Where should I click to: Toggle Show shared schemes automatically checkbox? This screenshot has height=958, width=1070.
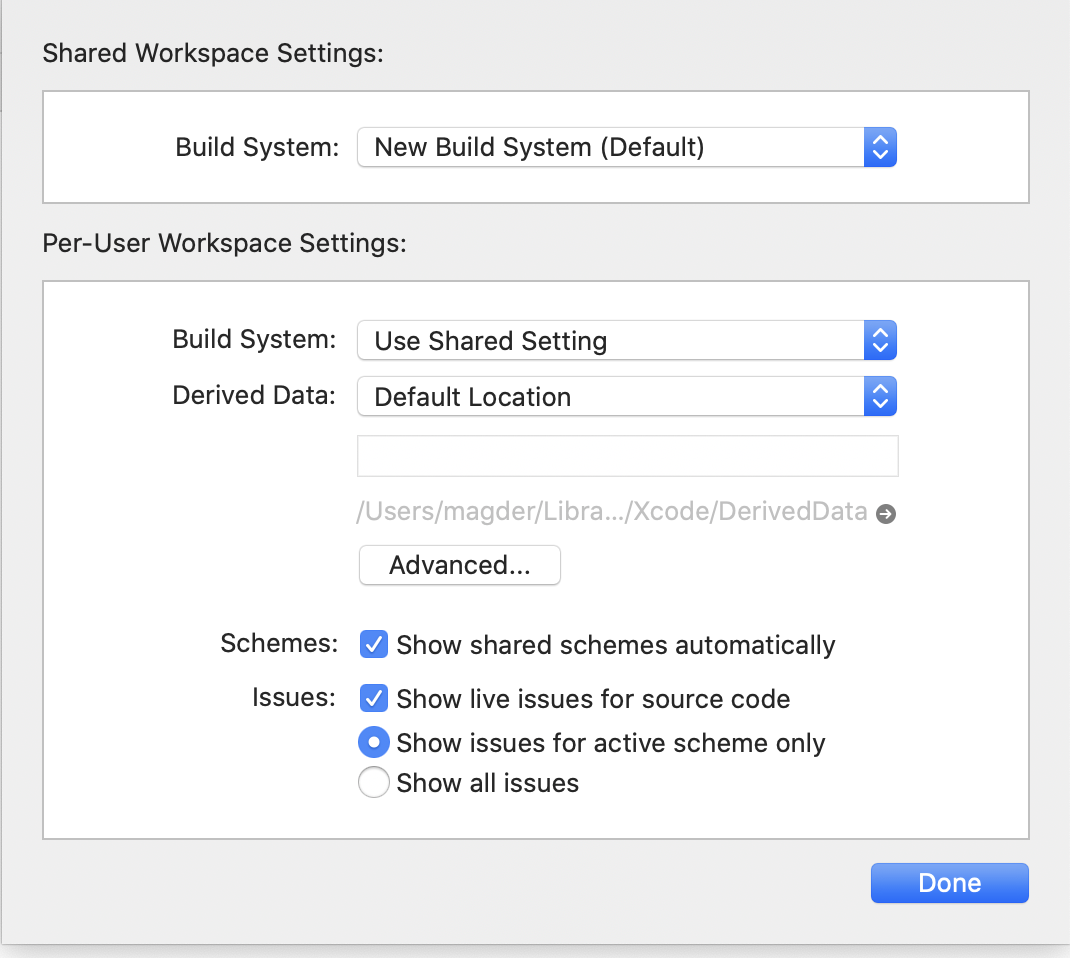coord(373,645)
